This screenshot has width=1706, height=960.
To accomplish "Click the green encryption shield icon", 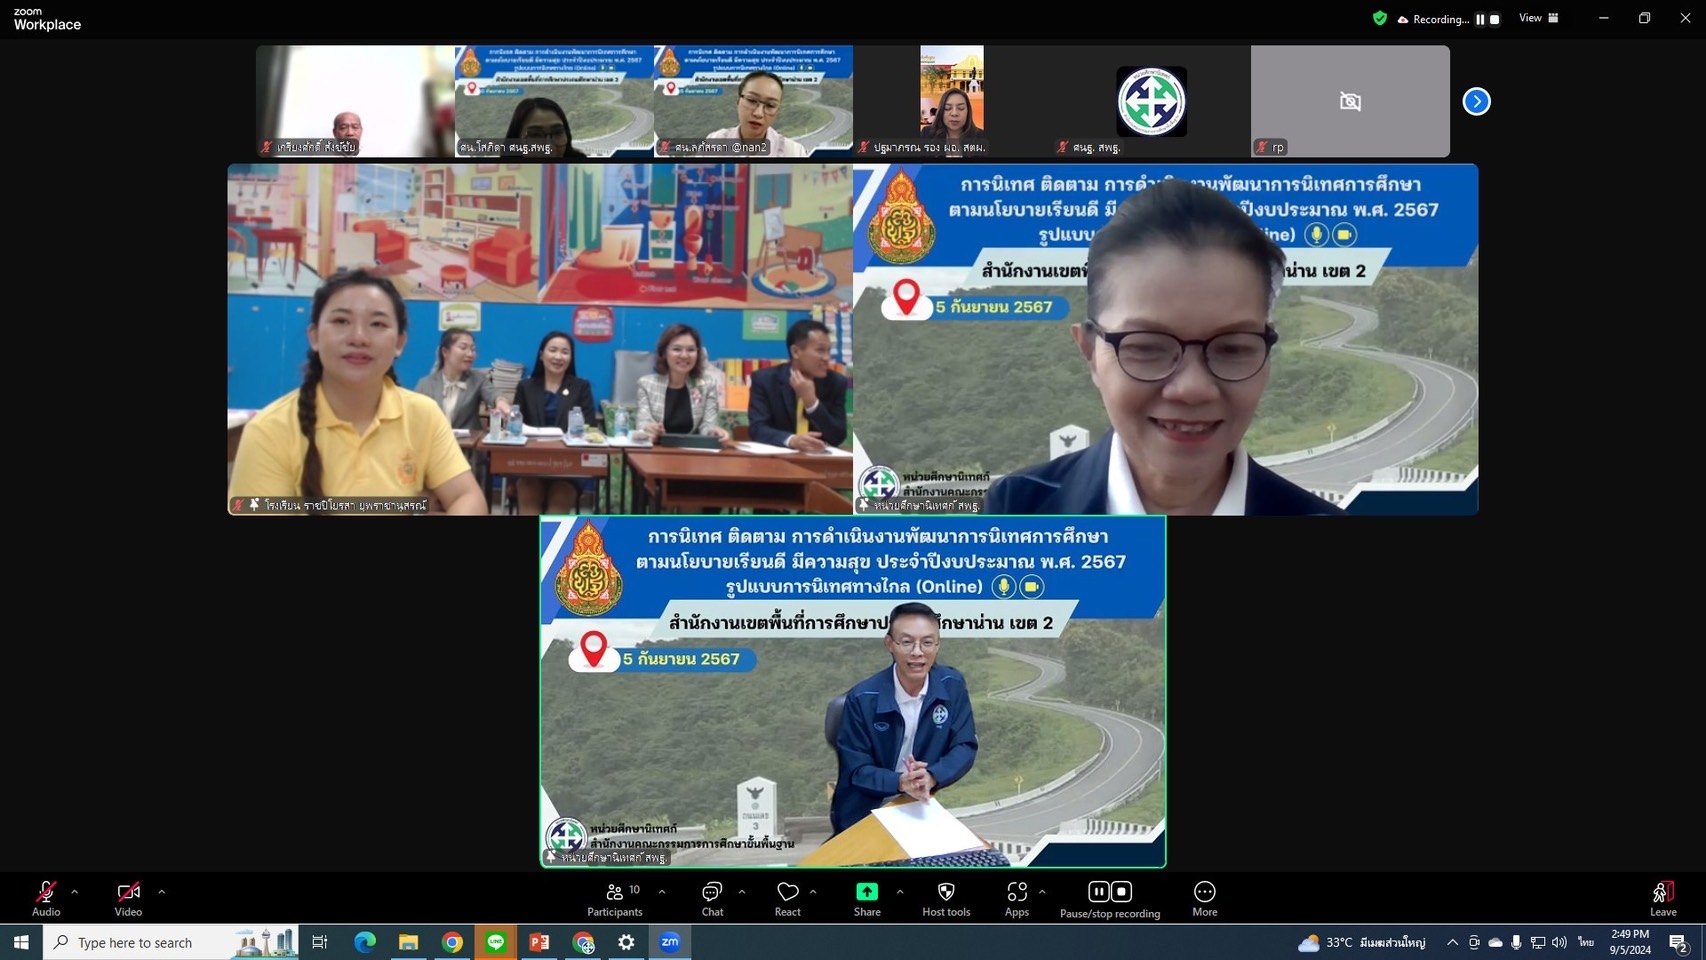I will tap(1380, 18).
